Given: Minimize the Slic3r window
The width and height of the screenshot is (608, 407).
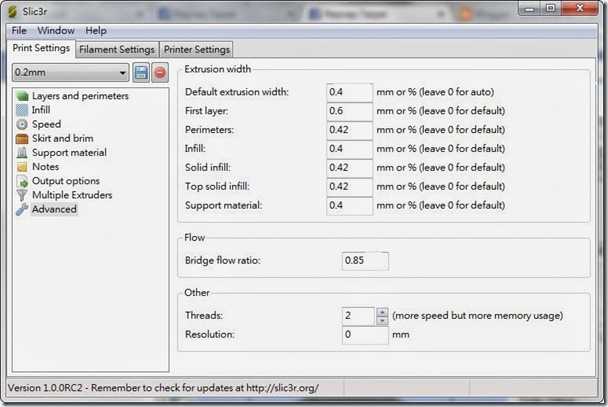Looking at the screenshot, I should point(530,9).
